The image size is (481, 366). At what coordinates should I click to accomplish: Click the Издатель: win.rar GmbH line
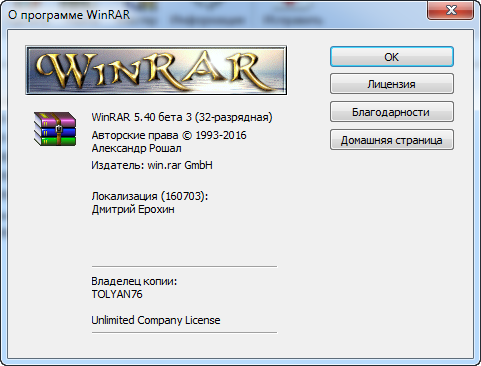(x=152, y=165)
